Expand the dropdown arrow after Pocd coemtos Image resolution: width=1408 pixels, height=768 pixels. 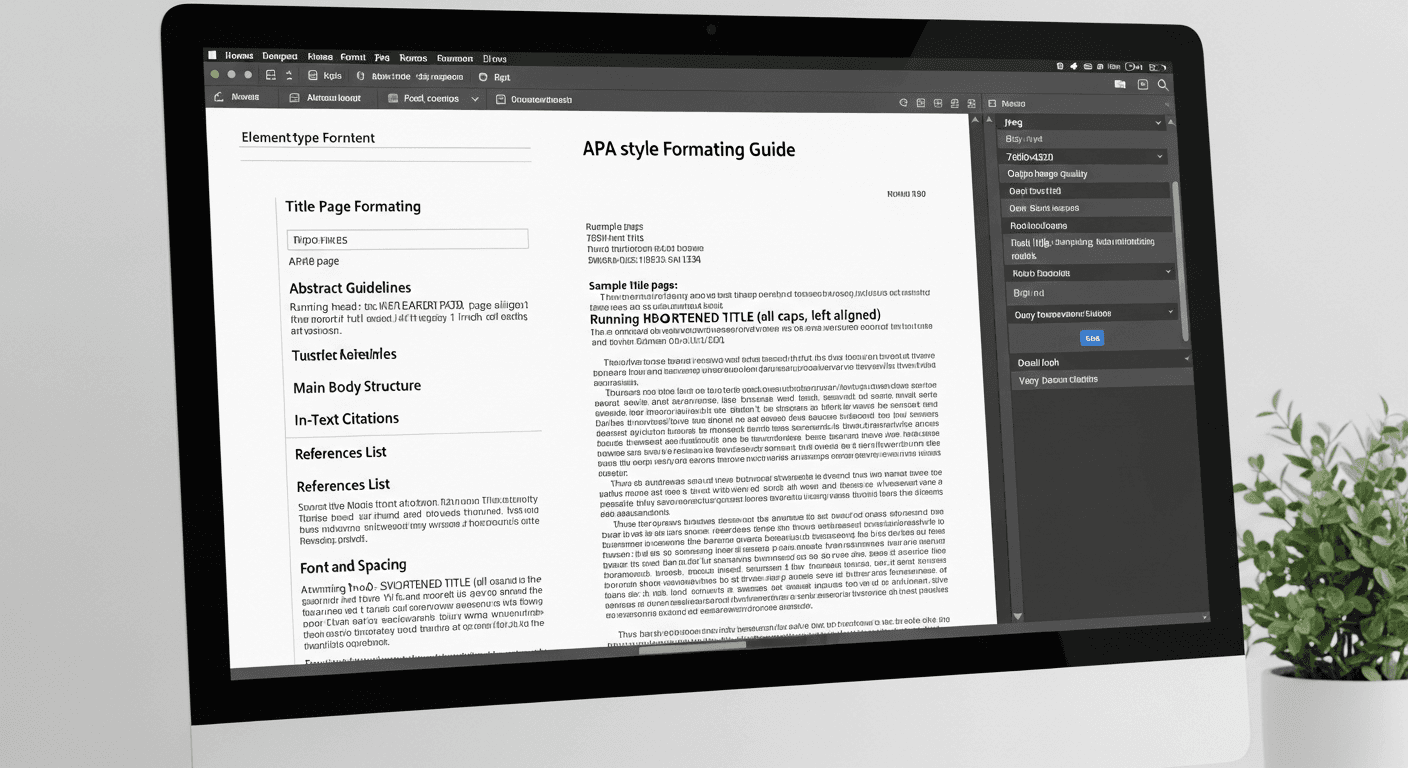[474, 99]
